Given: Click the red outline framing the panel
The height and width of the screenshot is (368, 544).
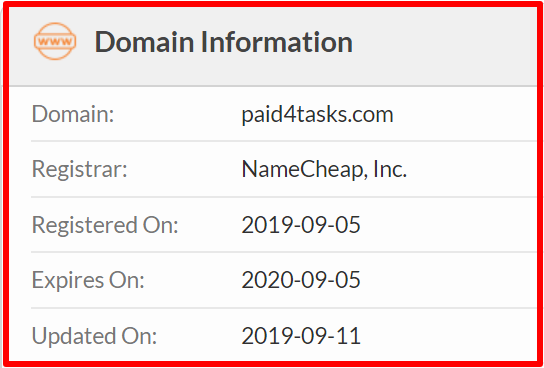Looking at the screenshot, I should 272,4.
